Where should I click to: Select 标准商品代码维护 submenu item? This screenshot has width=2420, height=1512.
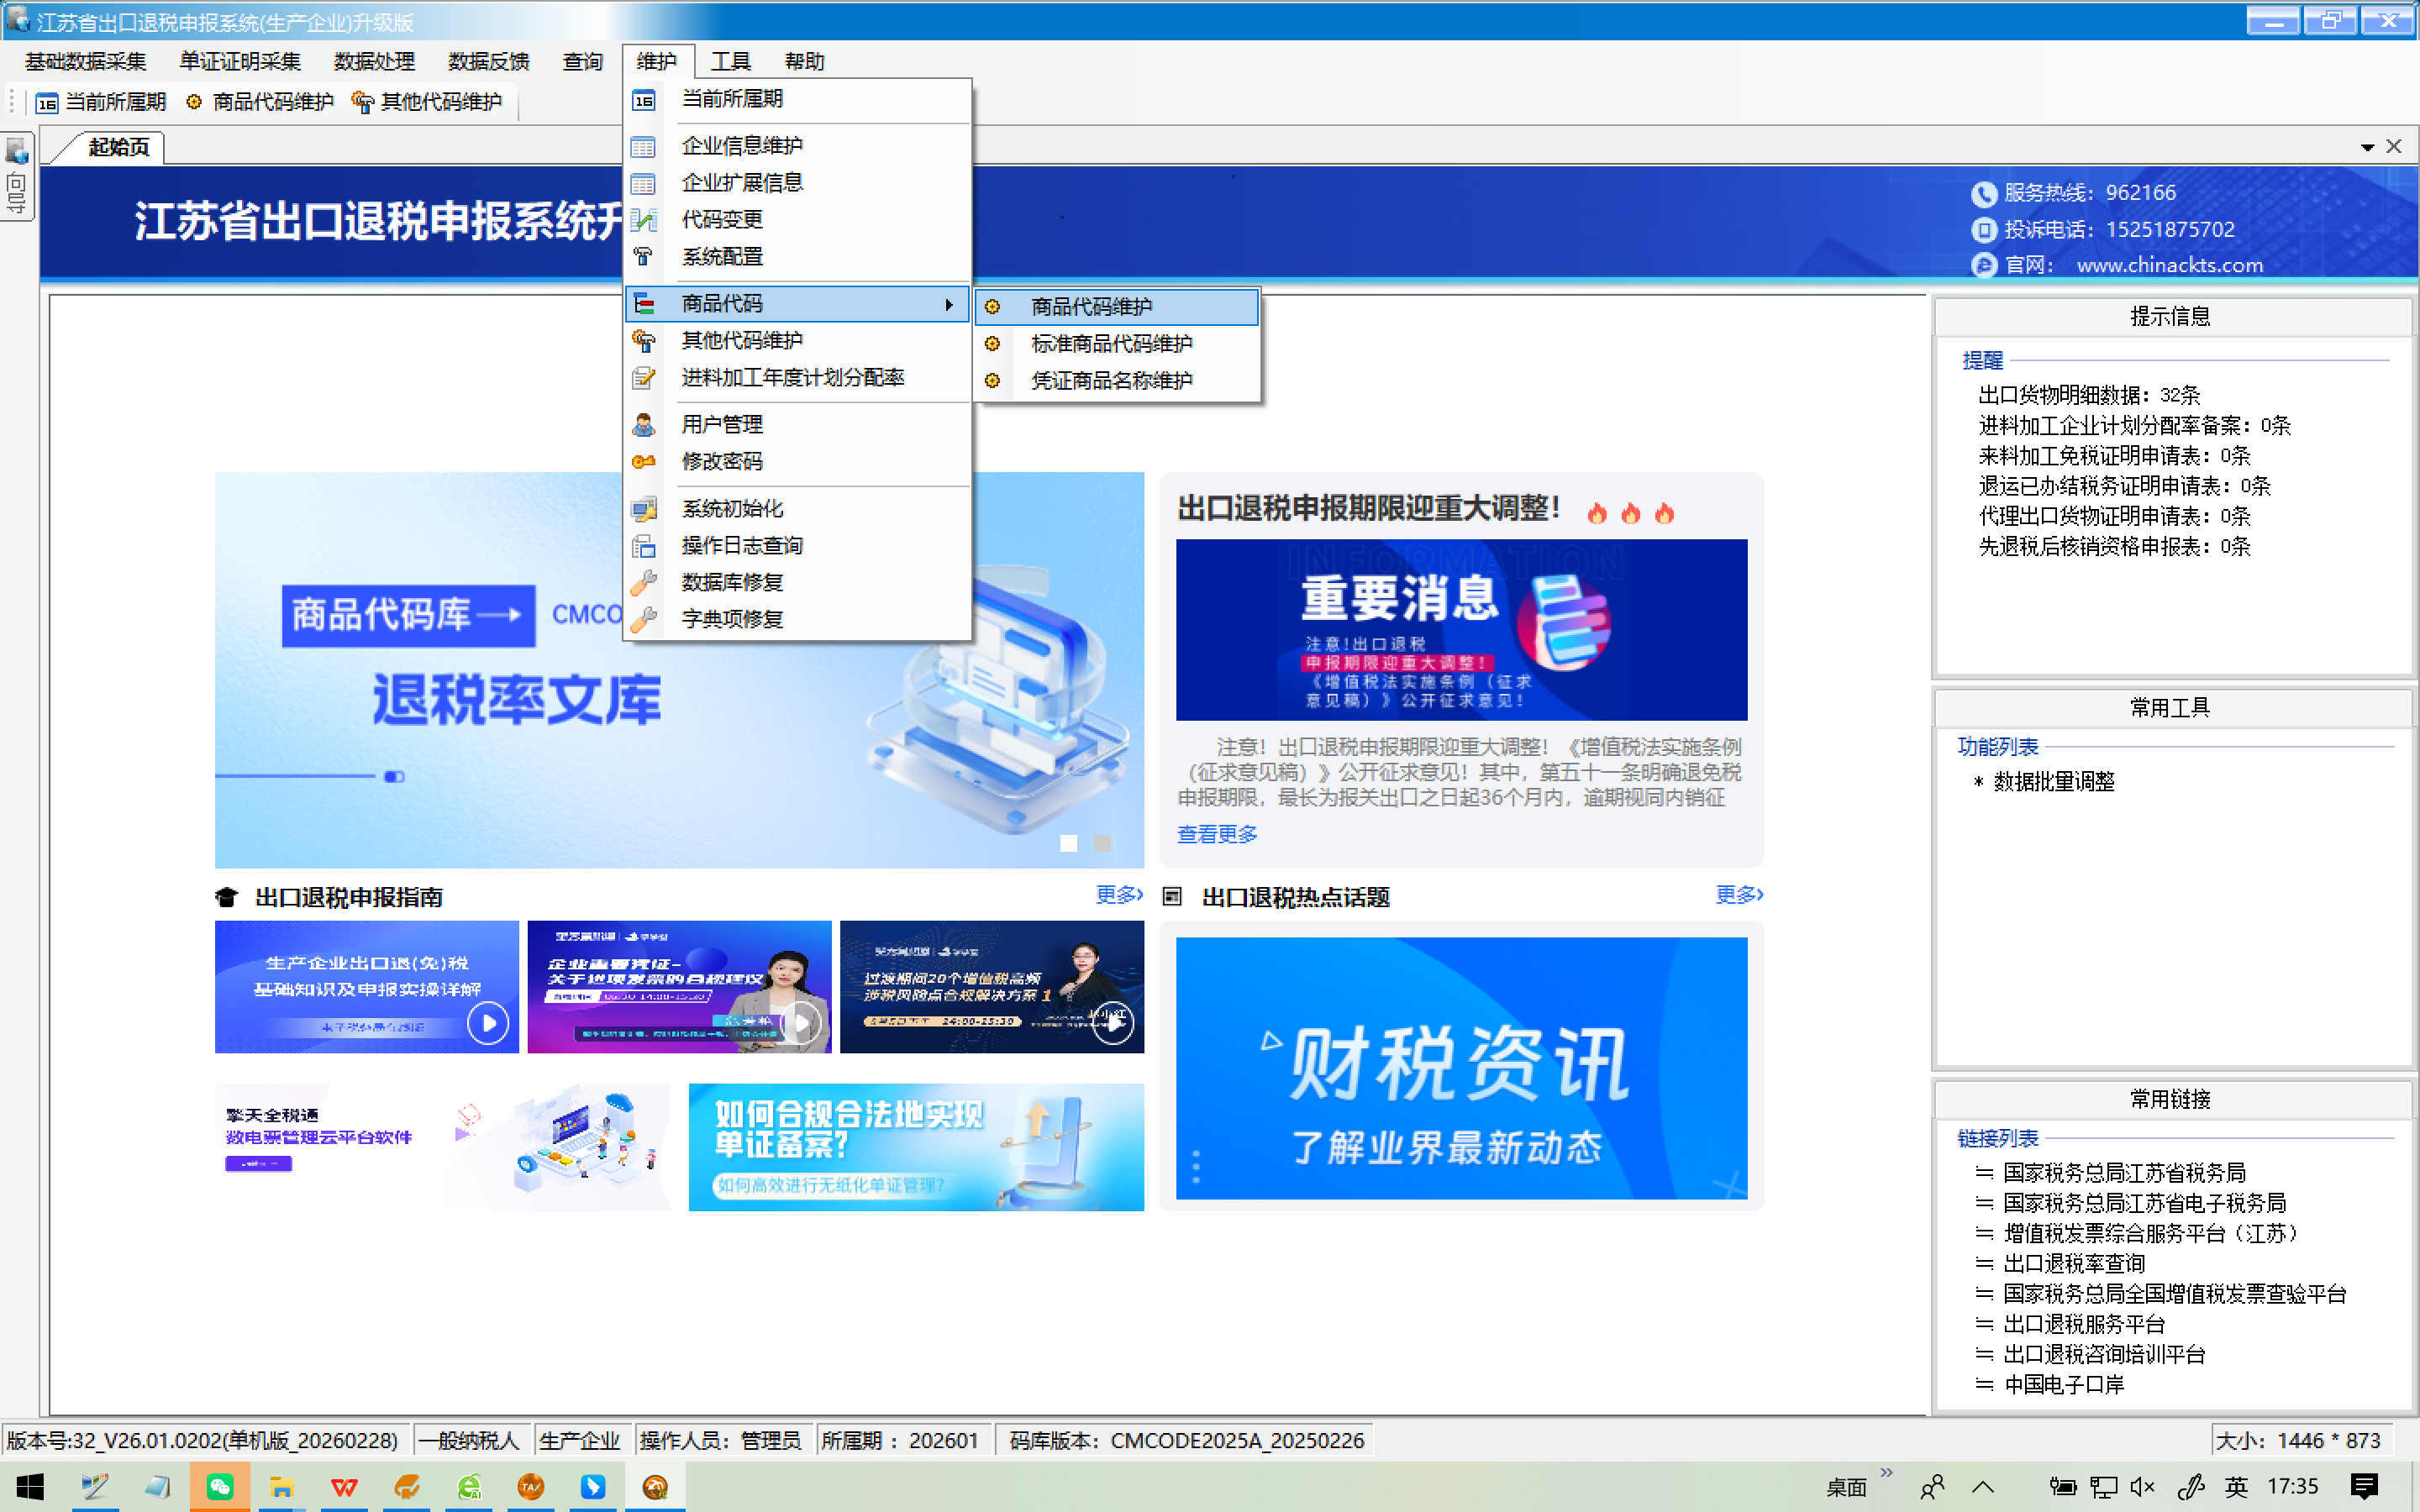click(1111, 343)
